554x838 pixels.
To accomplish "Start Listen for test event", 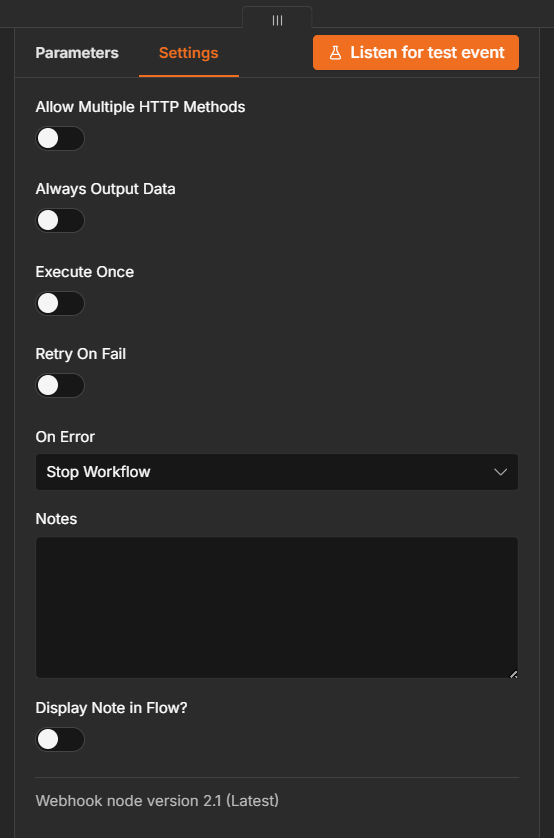I will (x=416, y=52).
